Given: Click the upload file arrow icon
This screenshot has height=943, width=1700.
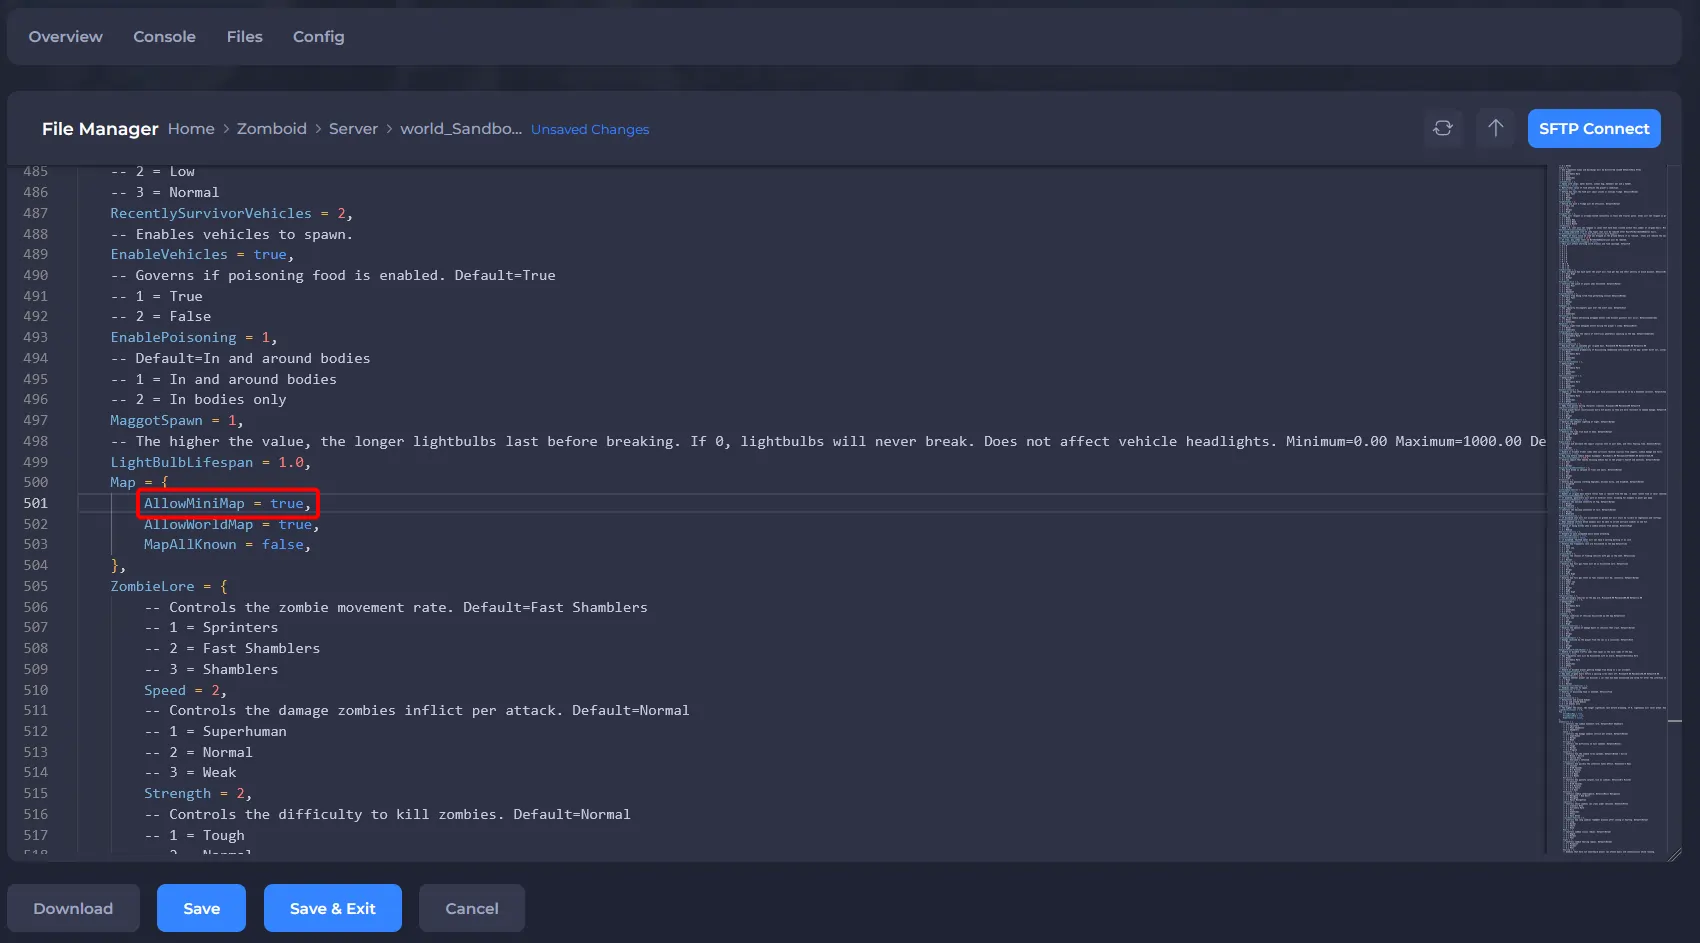Looking at the screenshot, I should pyautogui.click(x=1495, y=128).
